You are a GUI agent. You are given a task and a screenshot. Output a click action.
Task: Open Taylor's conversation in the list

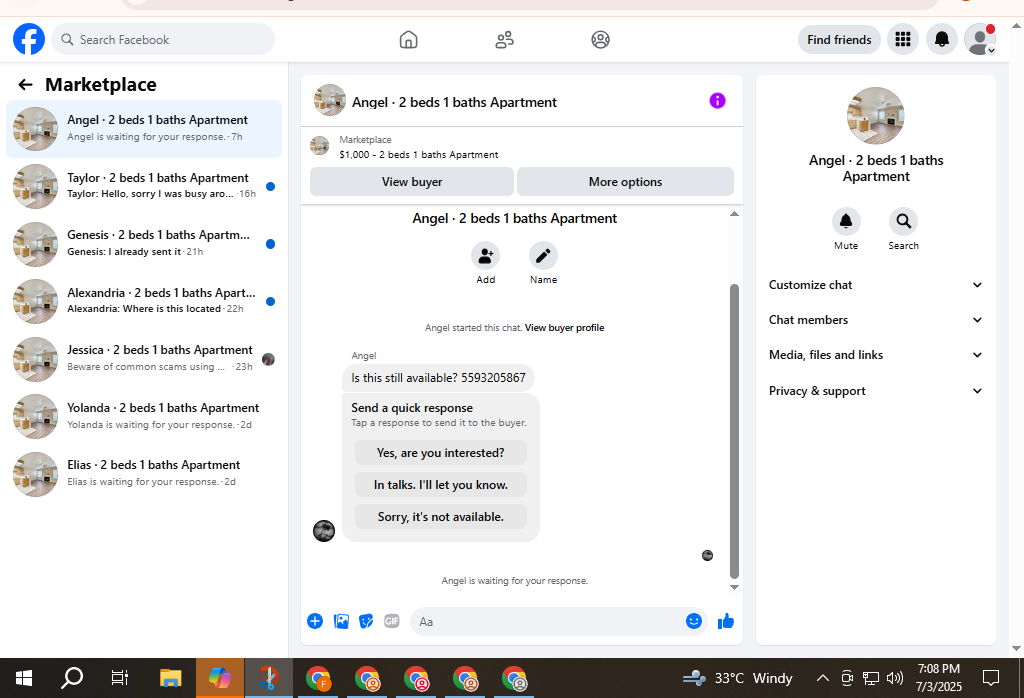click(144, 186)
